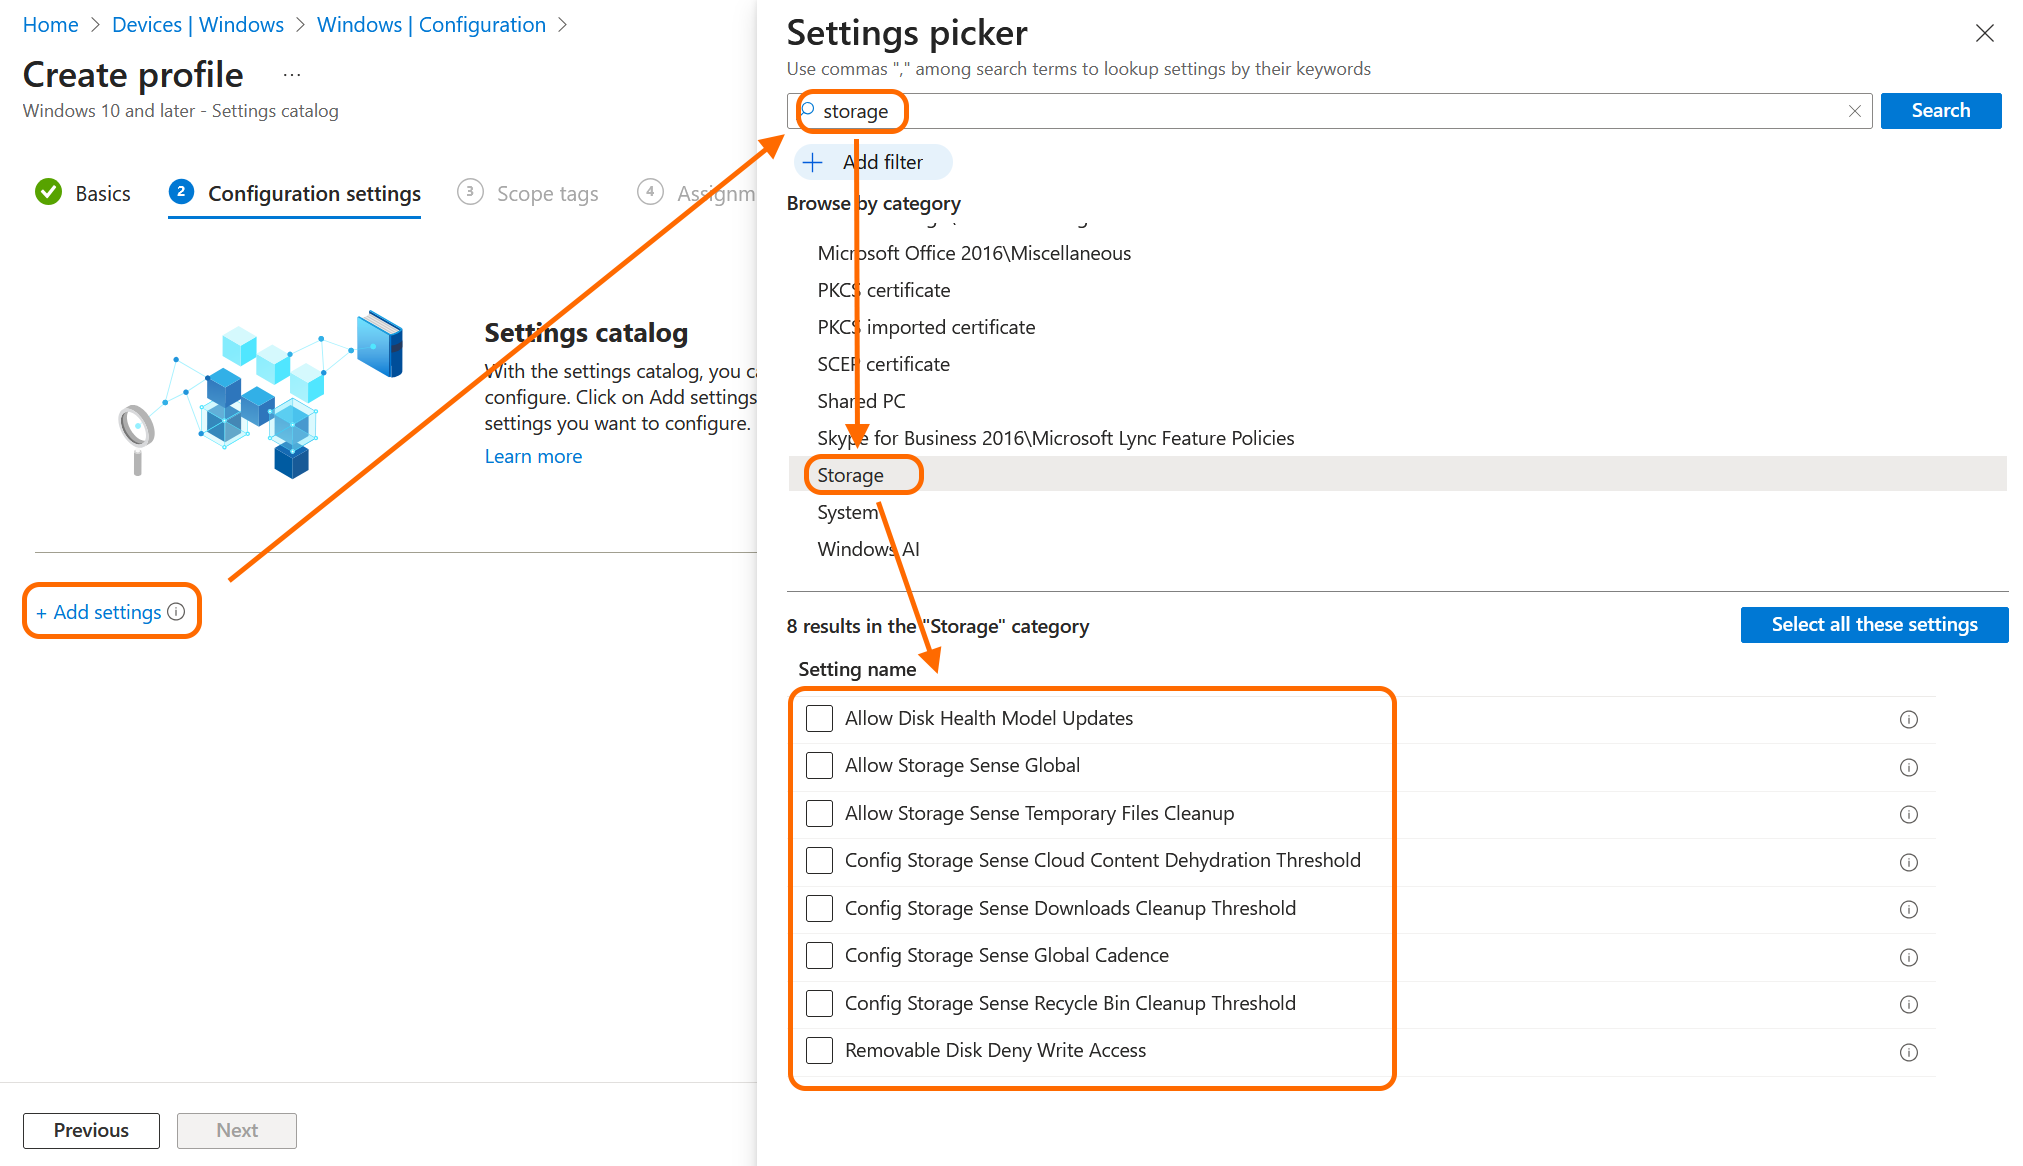Open the ellipsis menu next to Create profile
The width and height of the screenshot is (2023, 1166).
click(x=291, y=75)
